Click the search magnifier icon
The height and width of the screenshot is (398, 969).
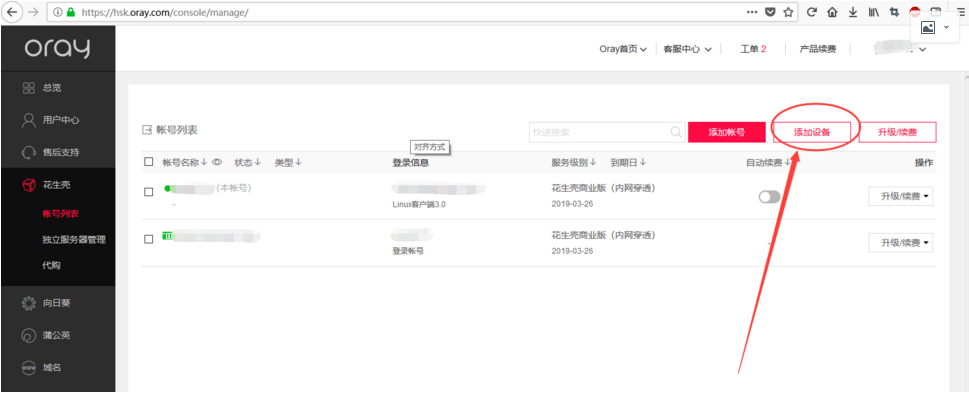pyautogui.click(x=677, y=132)
